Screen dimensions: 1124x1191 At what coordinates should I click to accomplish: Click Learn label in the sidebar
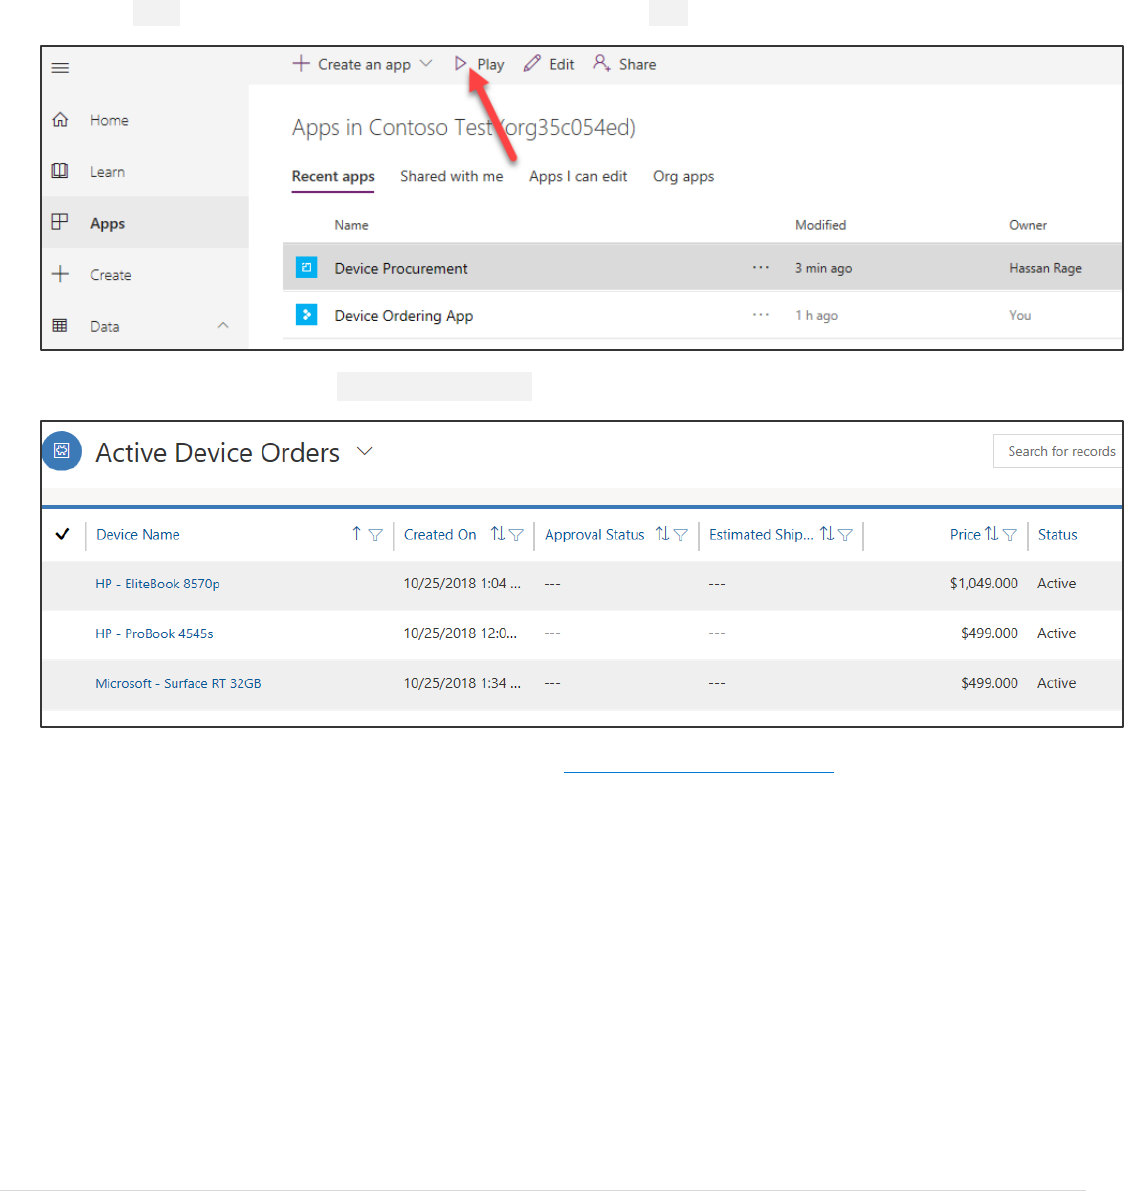point(107,172)
